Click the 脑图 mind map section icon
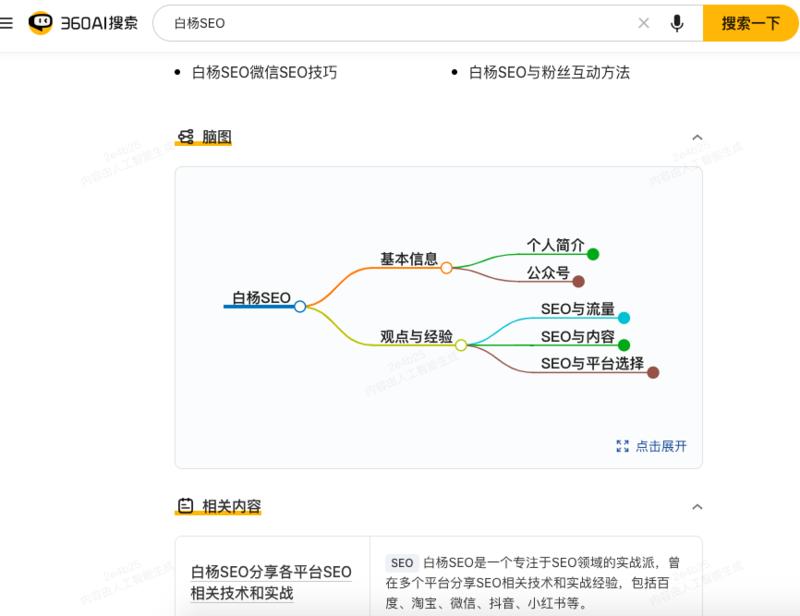Viewport: 800px width, 616px height. (x=185, y=137)
